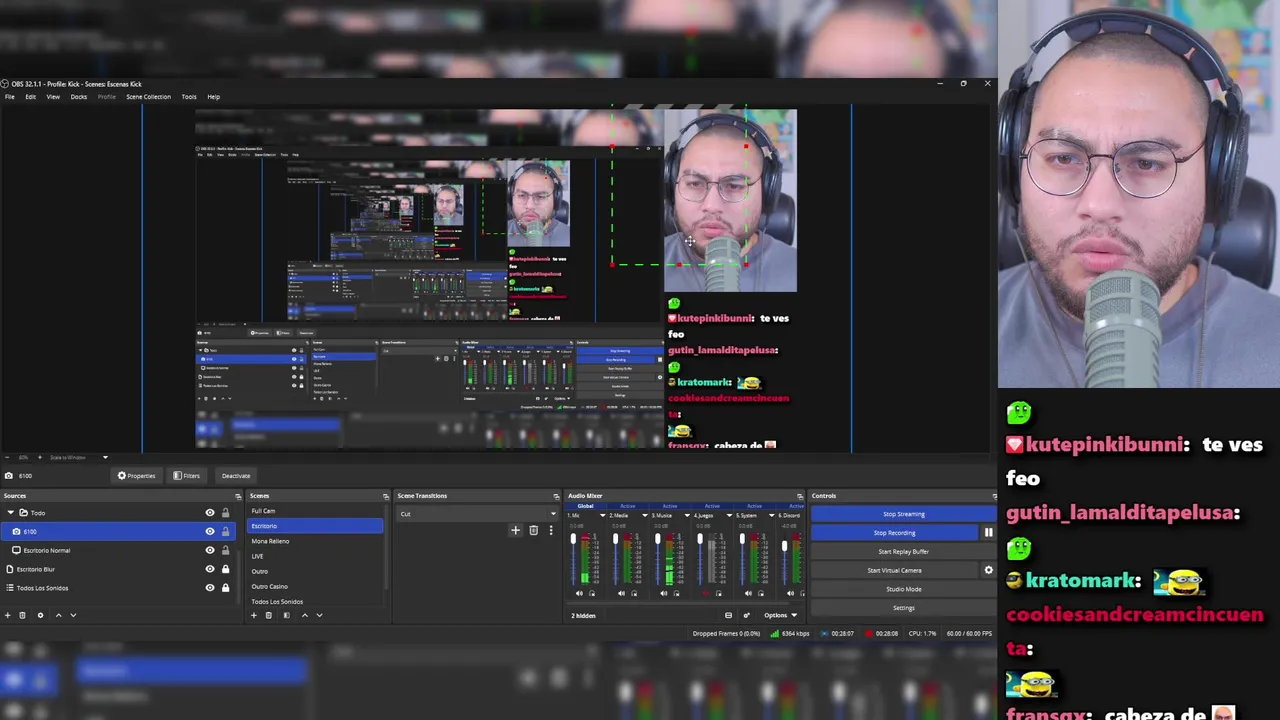1280x720 pixels.
Task: Open the Tools menu
Action: coord(189,97)
